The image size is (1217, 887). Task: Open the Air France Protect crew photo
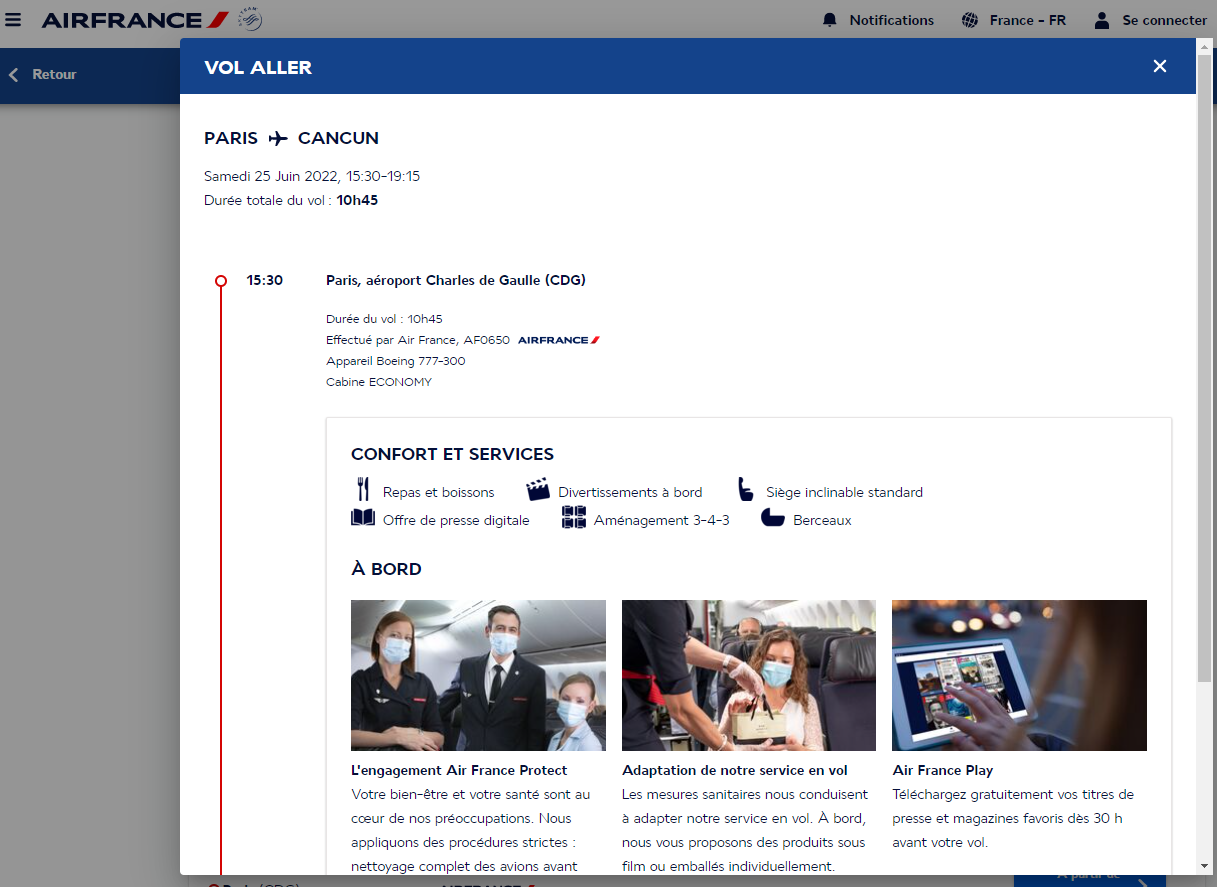[478, 675]
